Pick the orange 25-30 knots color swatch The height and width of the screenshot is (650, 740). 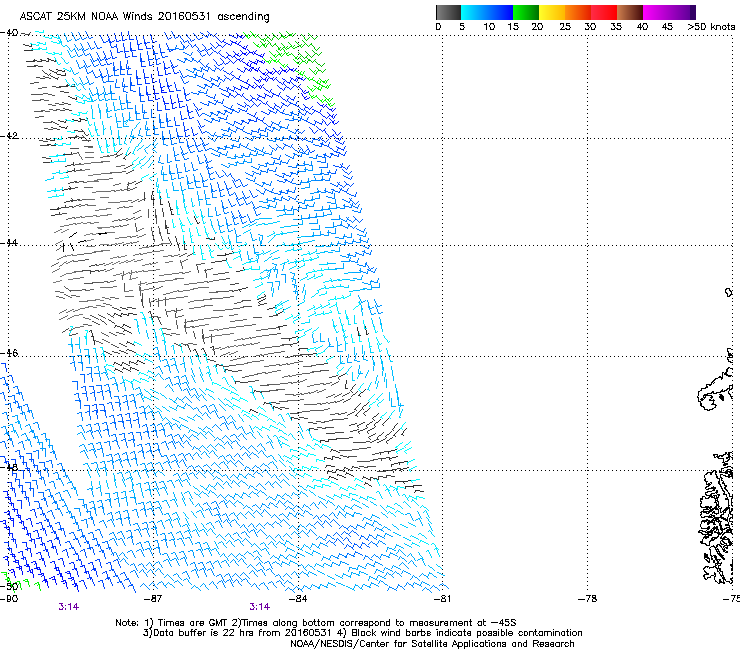pyautogui.click(x=578, y=12)
